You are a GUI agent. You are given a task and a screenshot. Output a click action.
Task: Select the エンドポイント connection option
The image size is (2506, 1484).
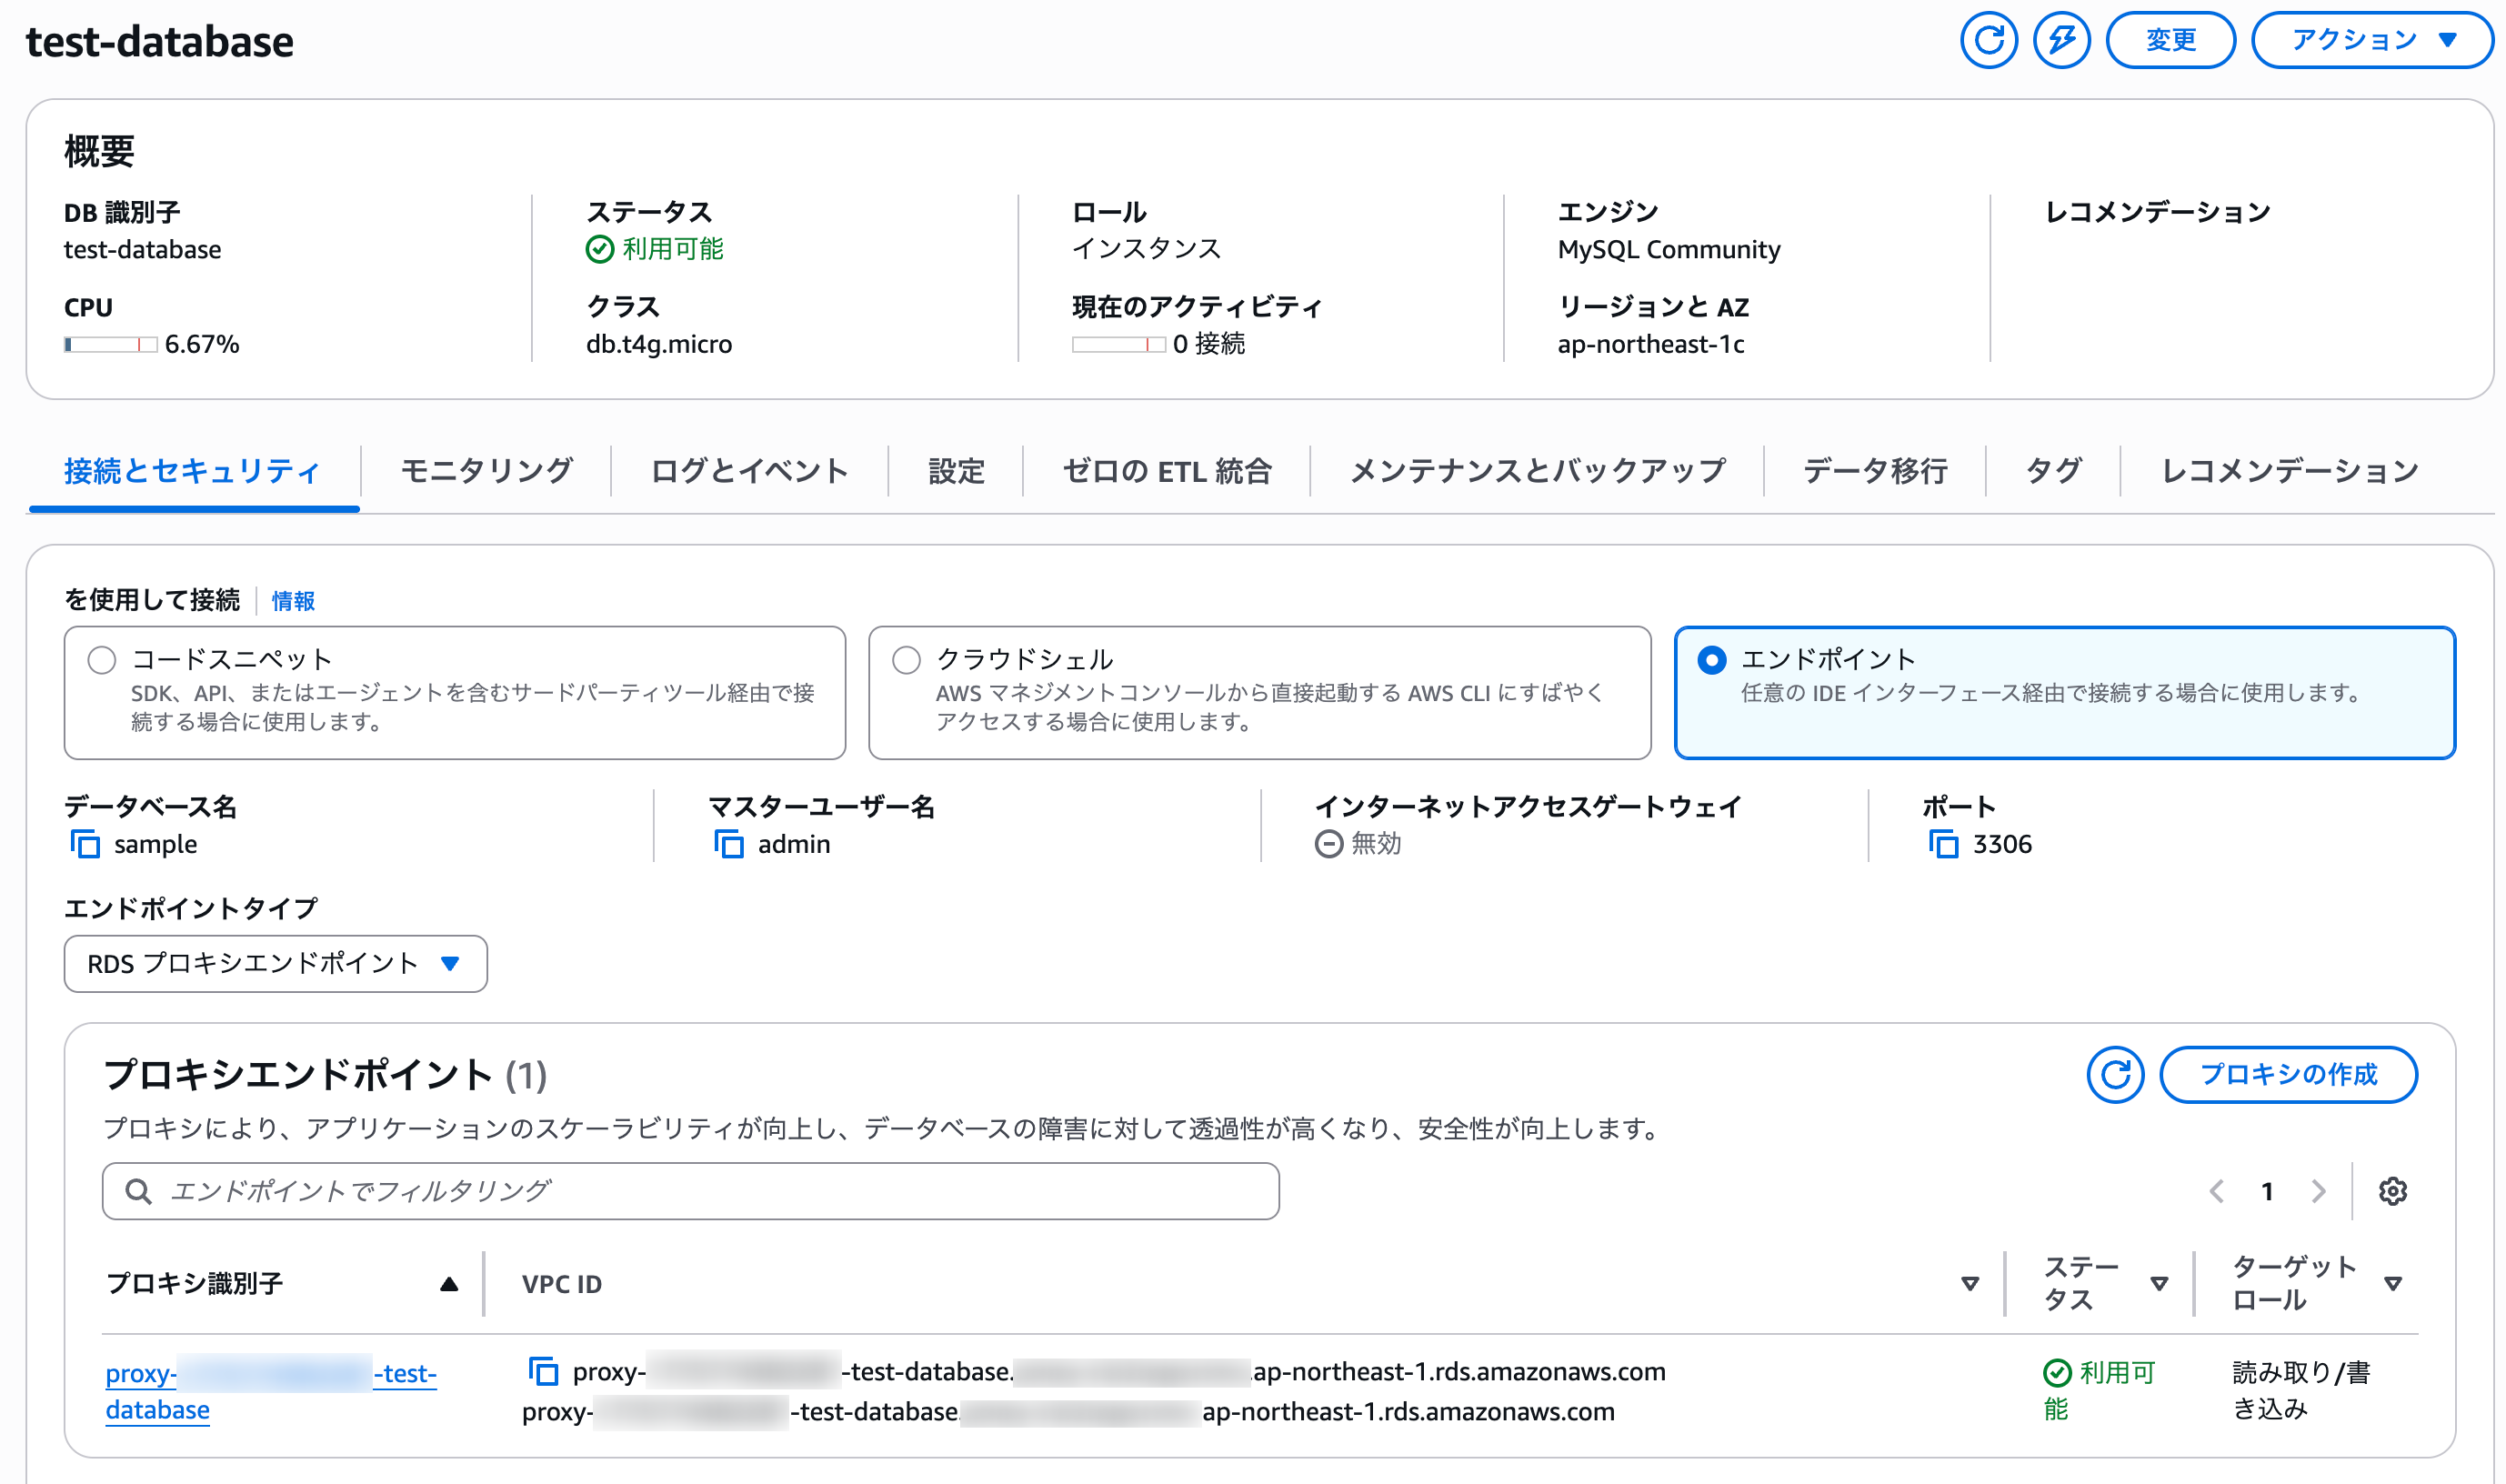coord(1712,660)
